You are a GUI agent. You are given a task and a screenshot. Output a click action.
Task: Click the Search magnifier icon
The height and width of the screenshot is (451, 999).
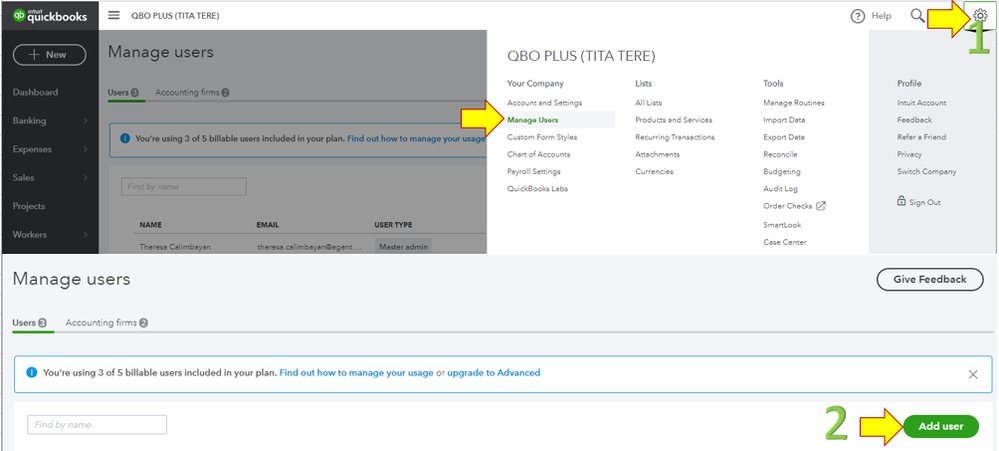tap(917, 15)
